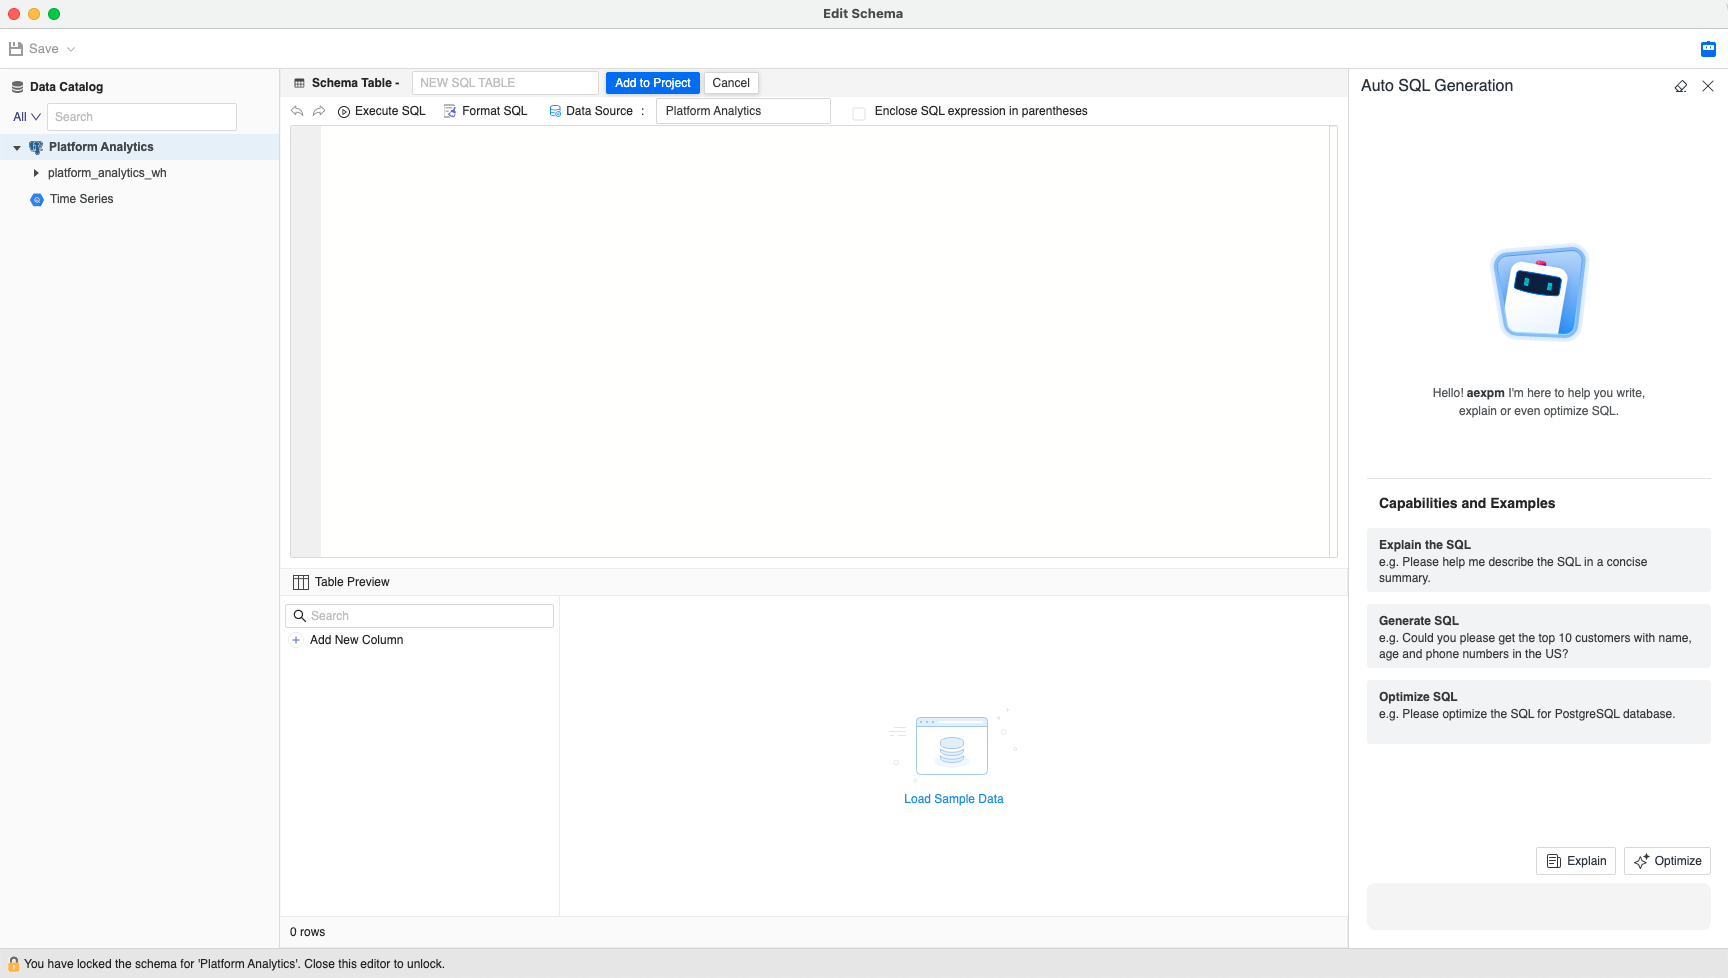Click the redo arrow icon in SQL toolbar
1728x978 pixels.
[319, 111]
